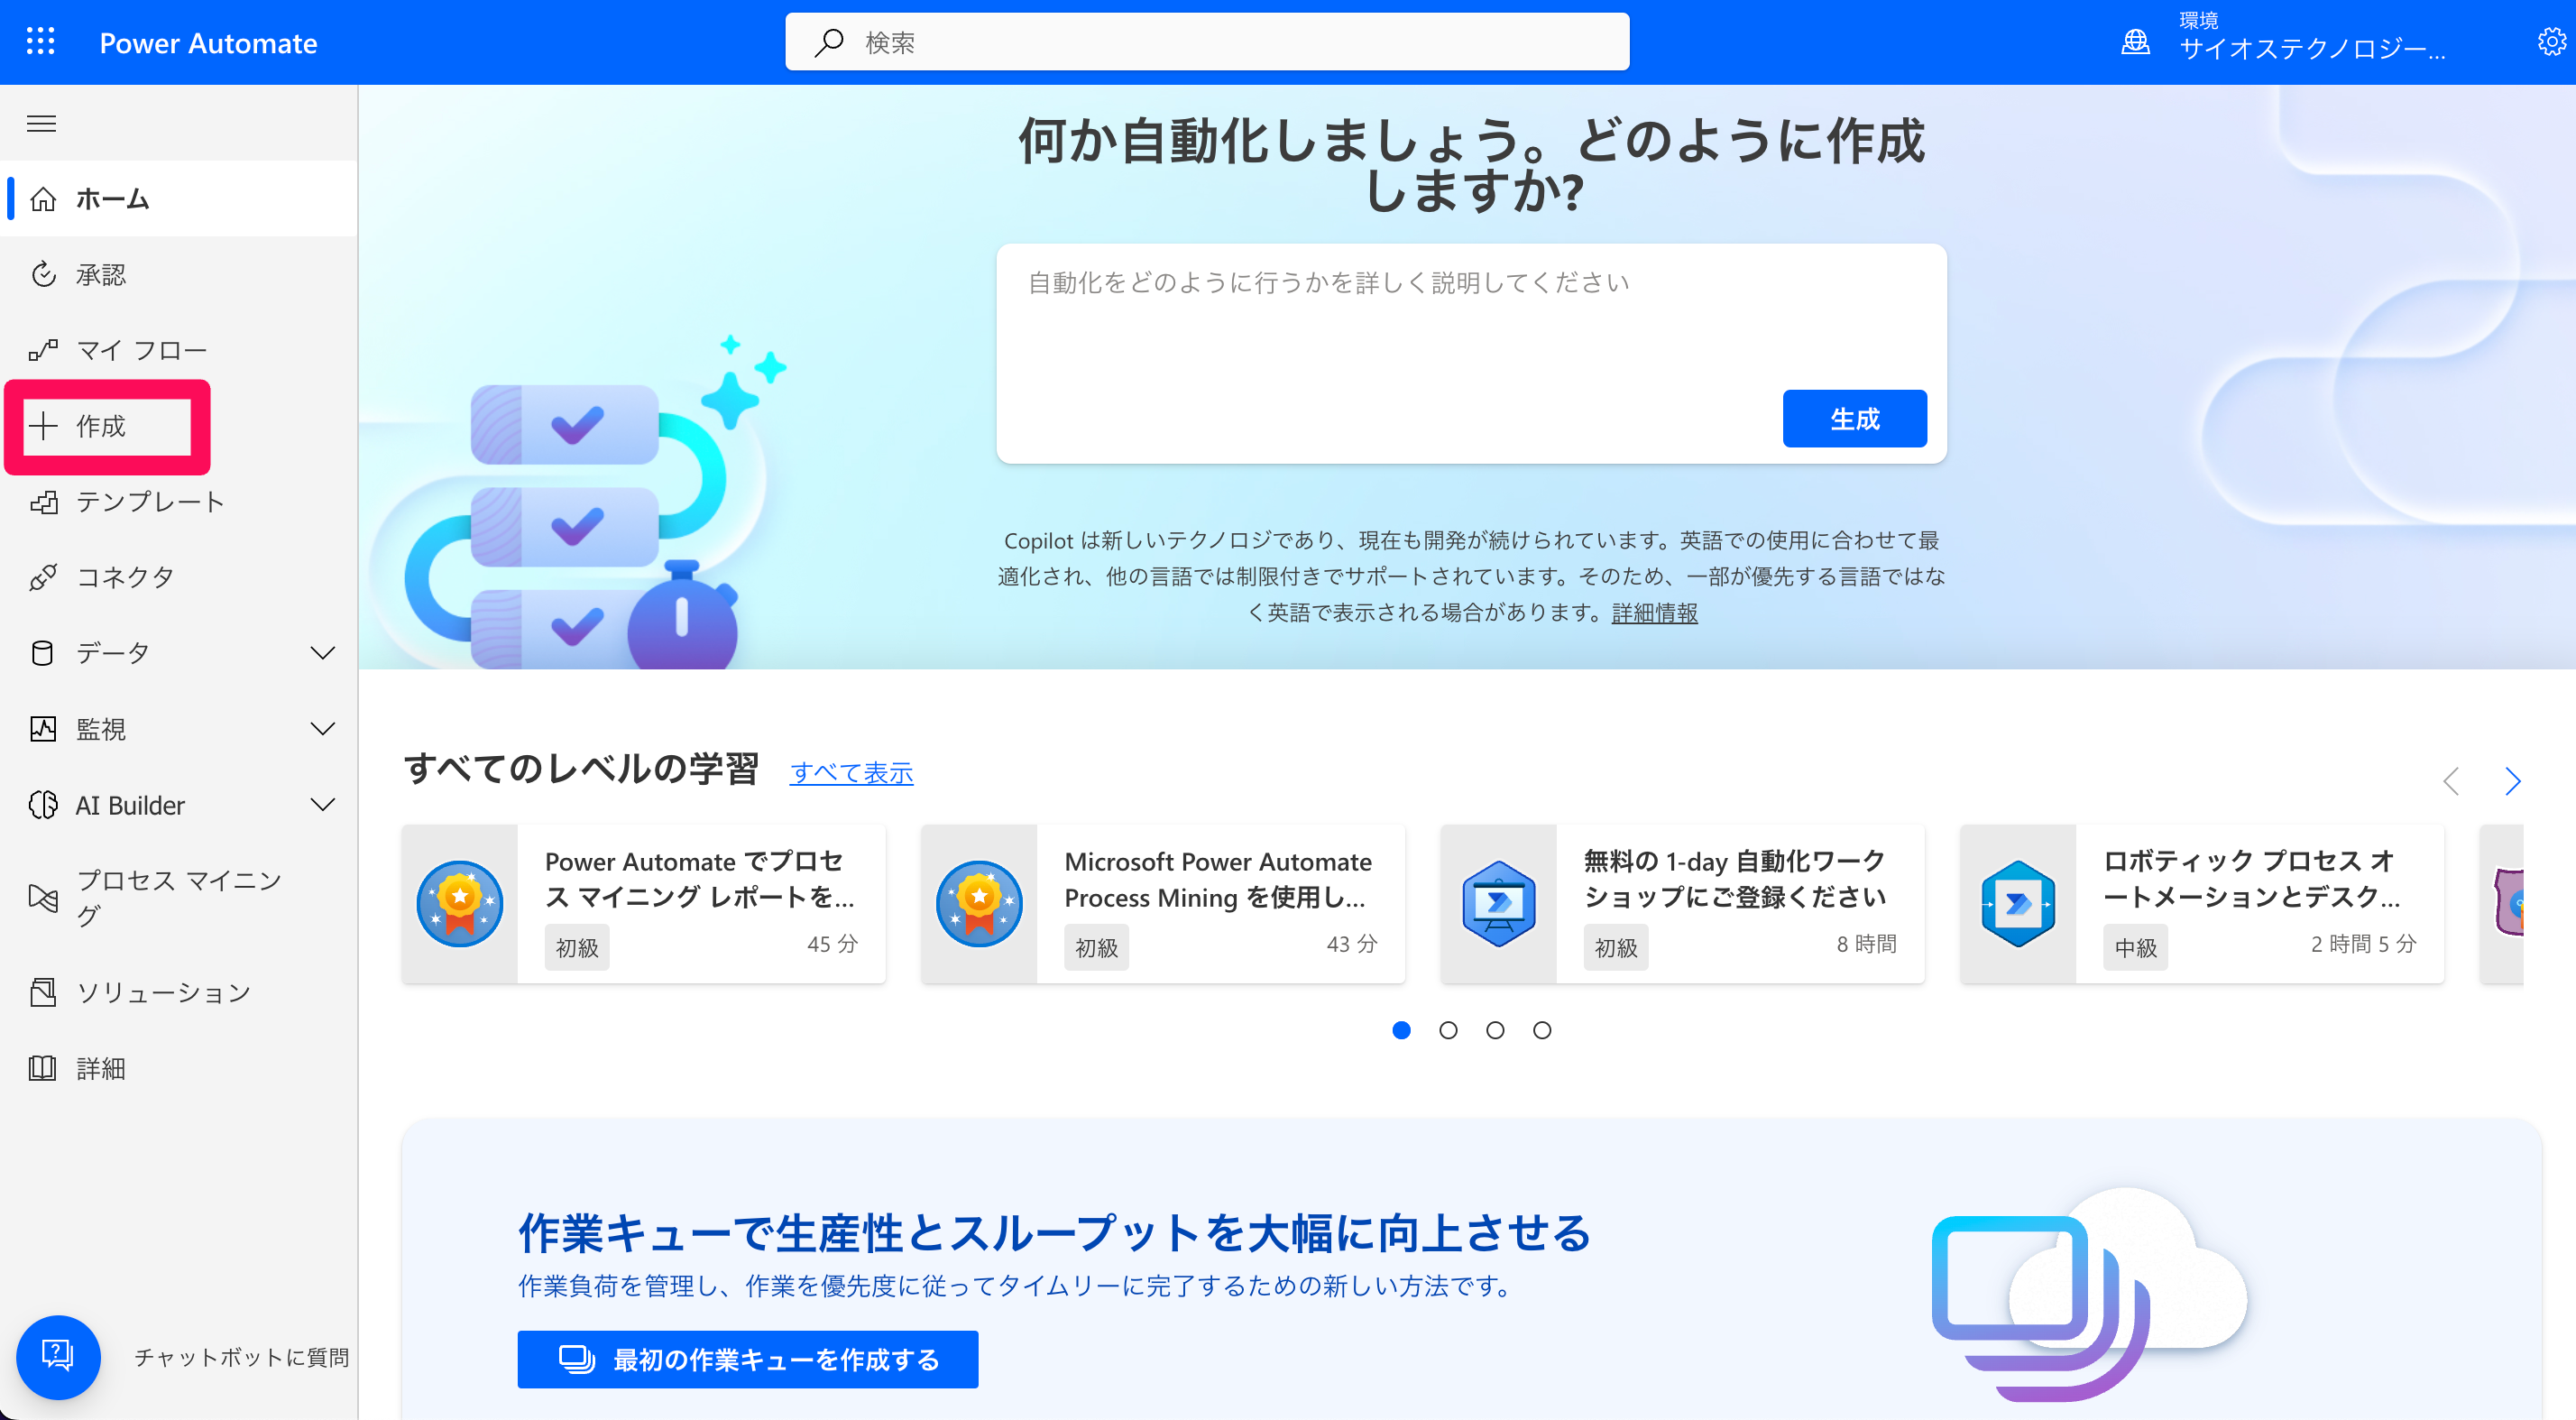Click the 中級 level tag

point(2136,947)
